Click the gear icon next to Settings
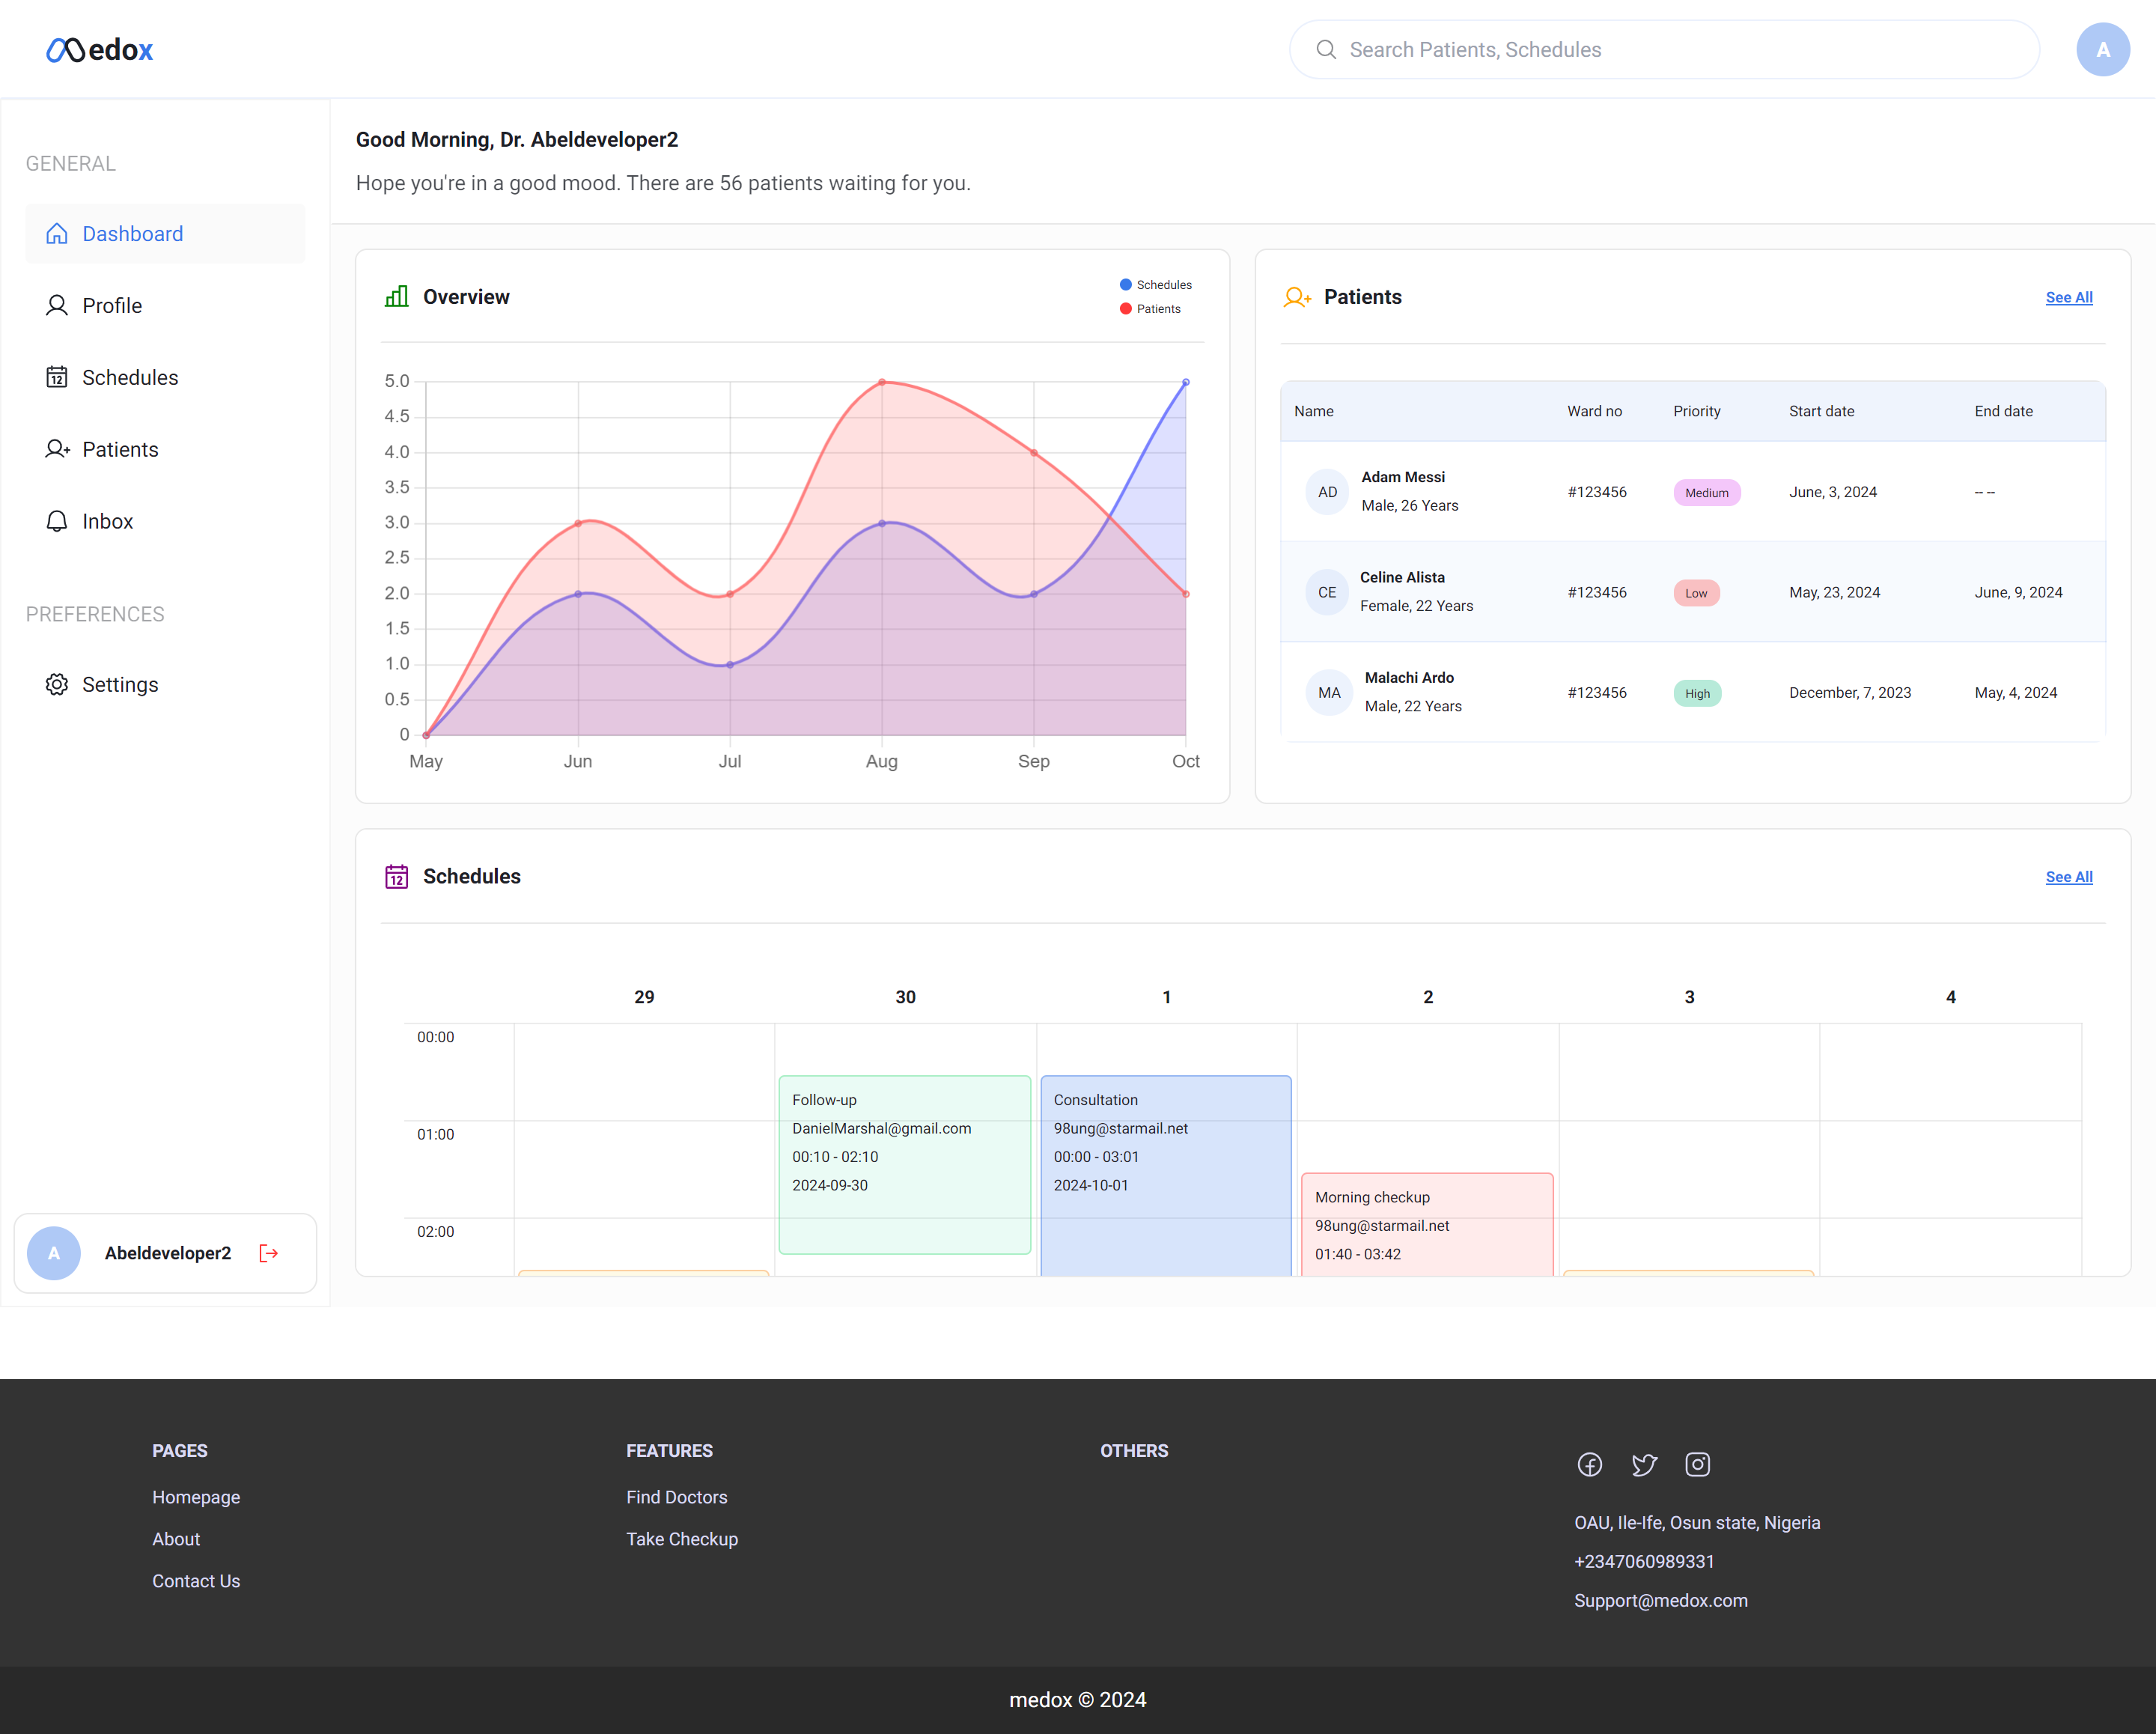Image resolution: width=2156 pixels, height=1734 pixels. pyautogui.click(x=57, y=685)
